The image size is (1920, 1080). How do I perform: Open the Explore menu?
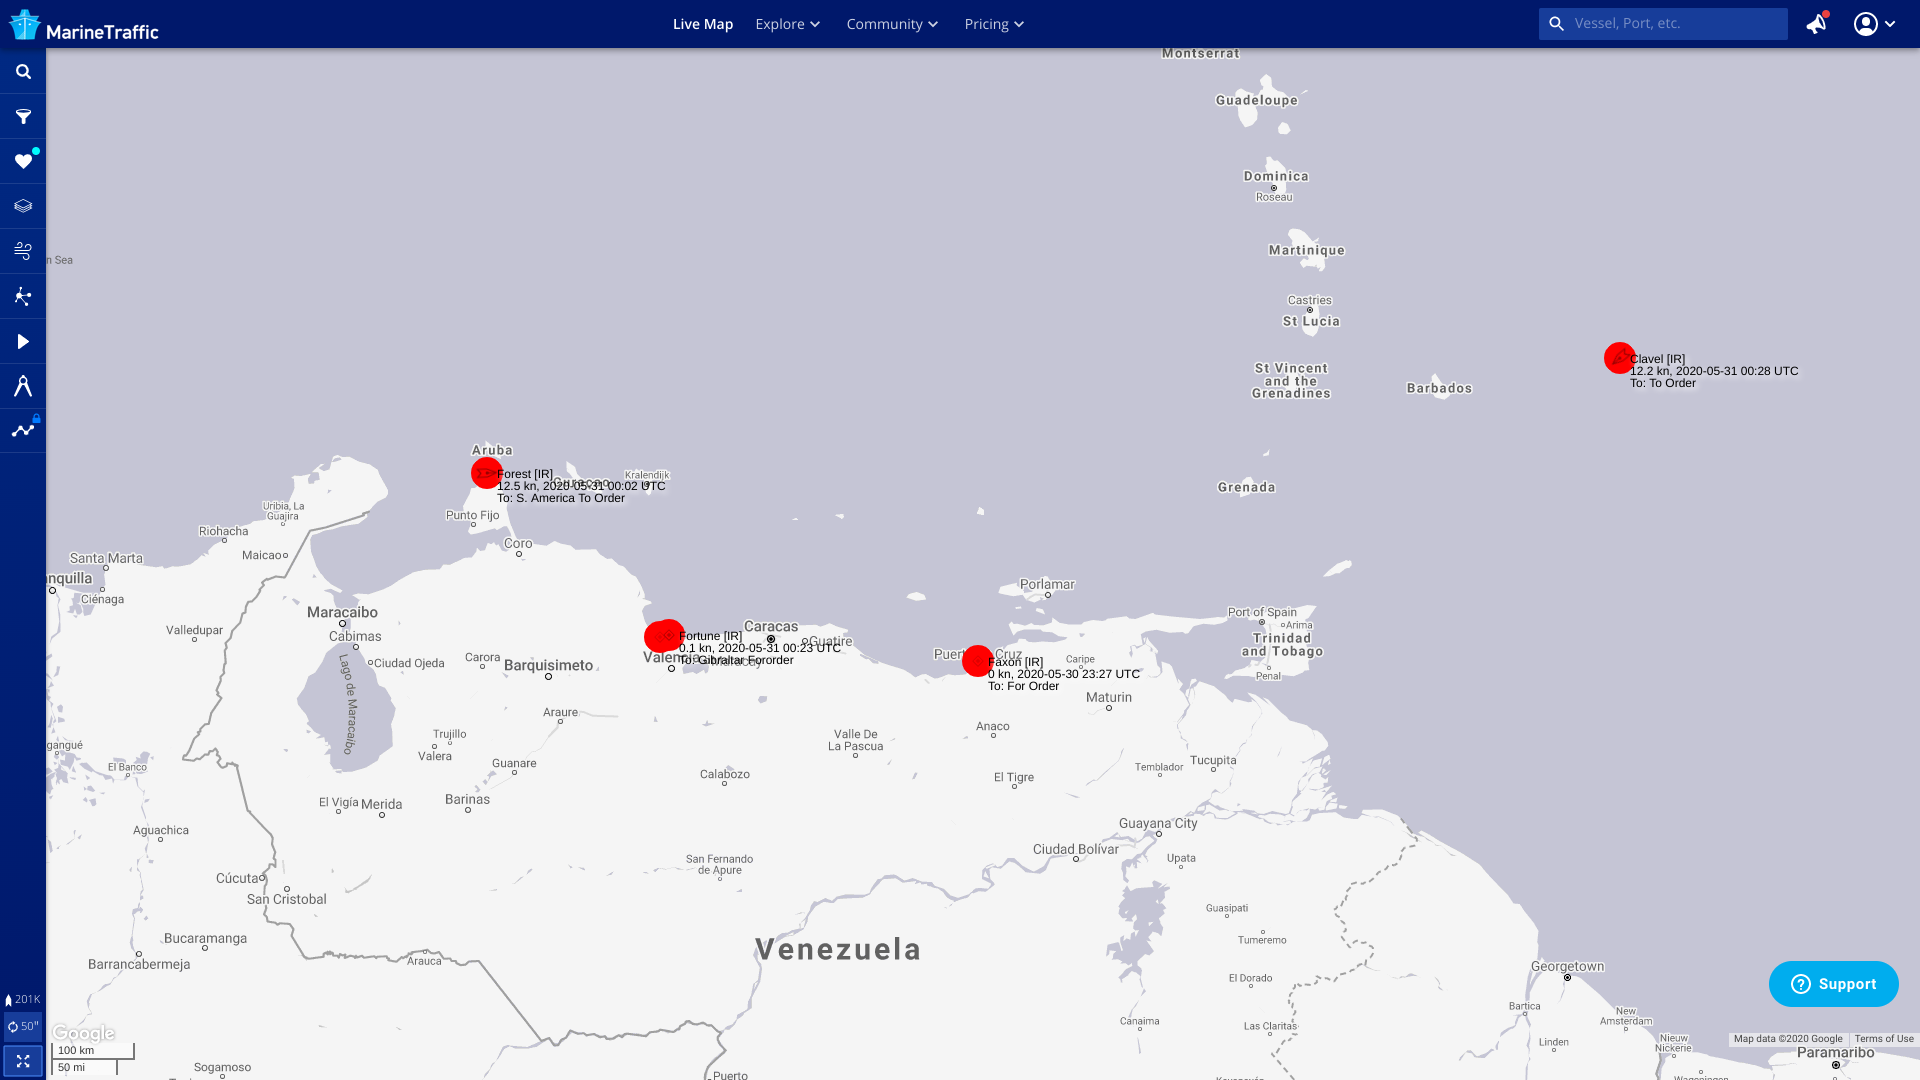(787, 24)
